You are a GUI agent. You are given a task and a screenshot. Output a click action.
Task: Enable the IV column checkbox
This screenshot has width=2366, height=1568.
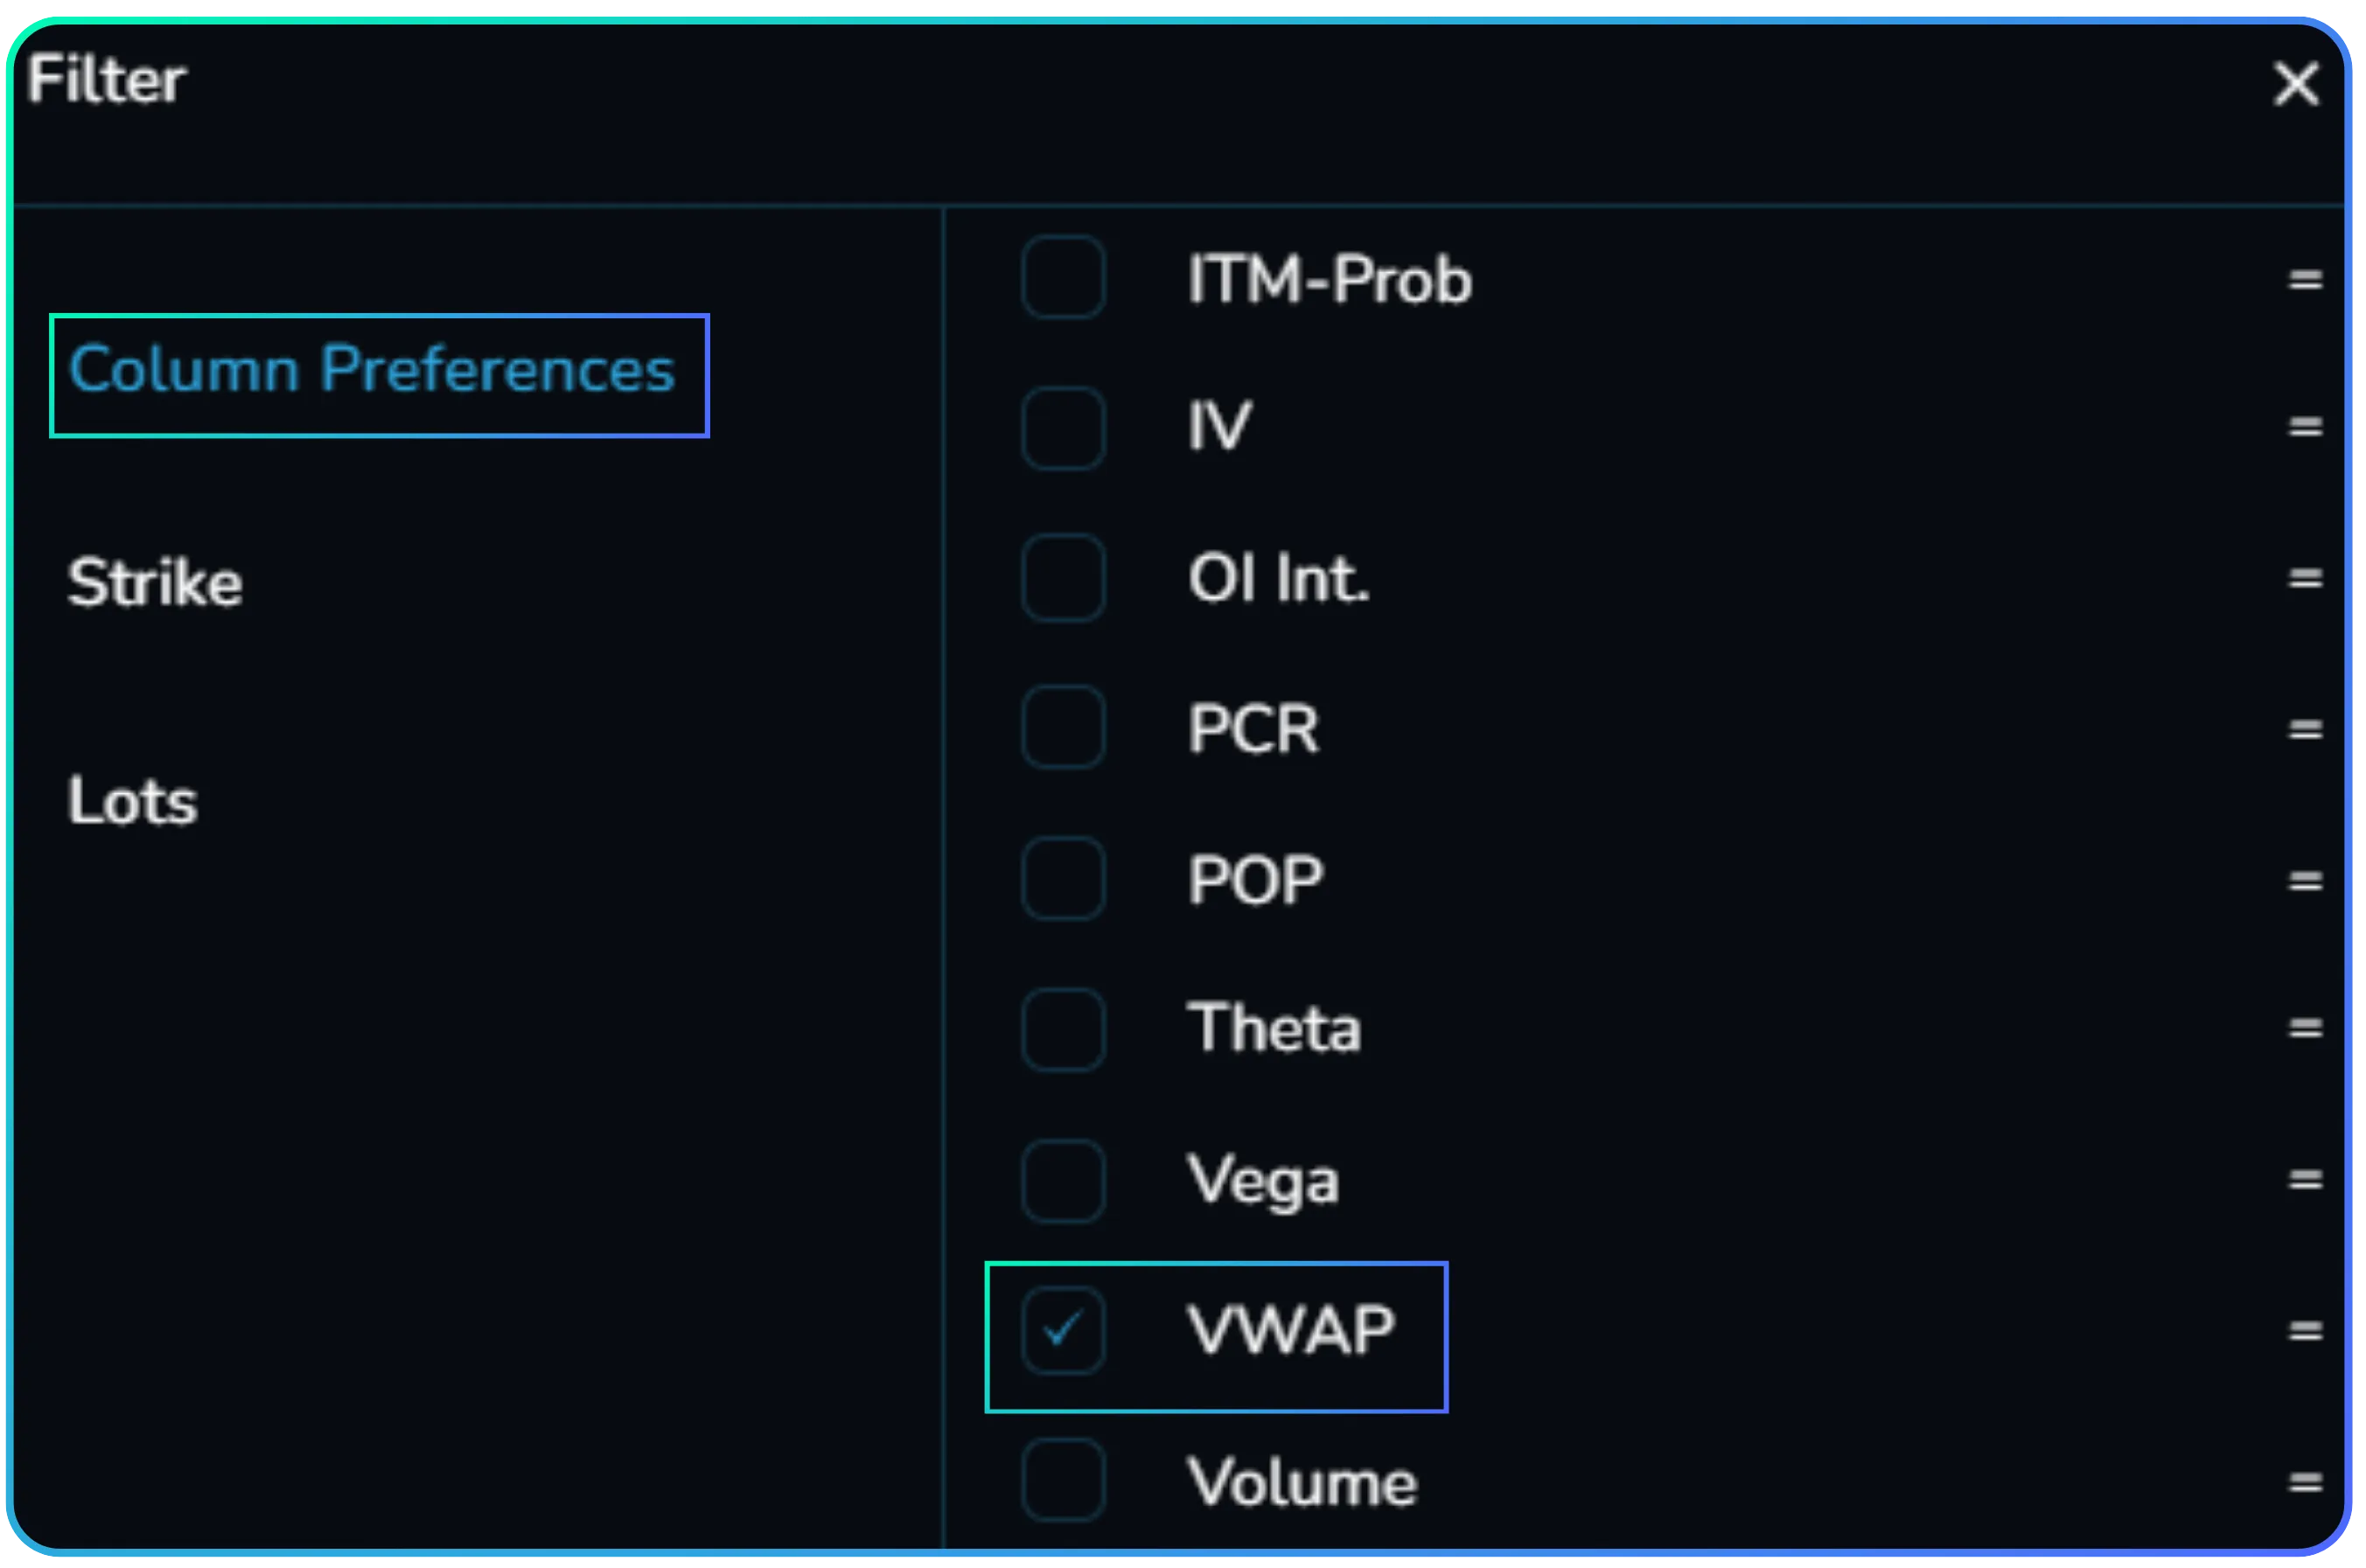coord(1063,428)
